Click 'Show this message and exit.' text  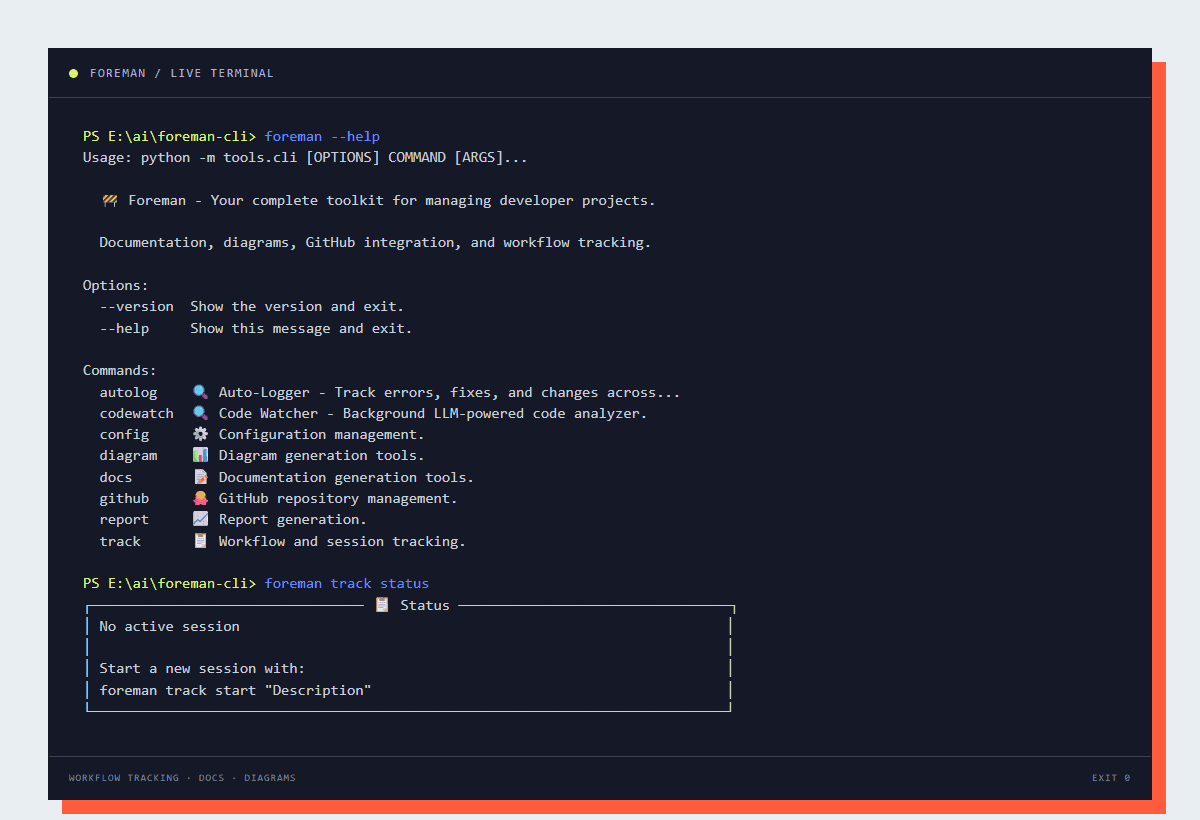301,328
